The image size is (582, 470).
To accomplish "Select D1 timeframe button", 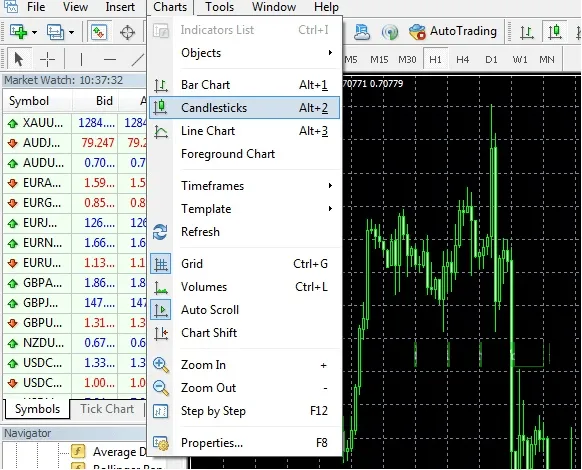I will [491, 59].
